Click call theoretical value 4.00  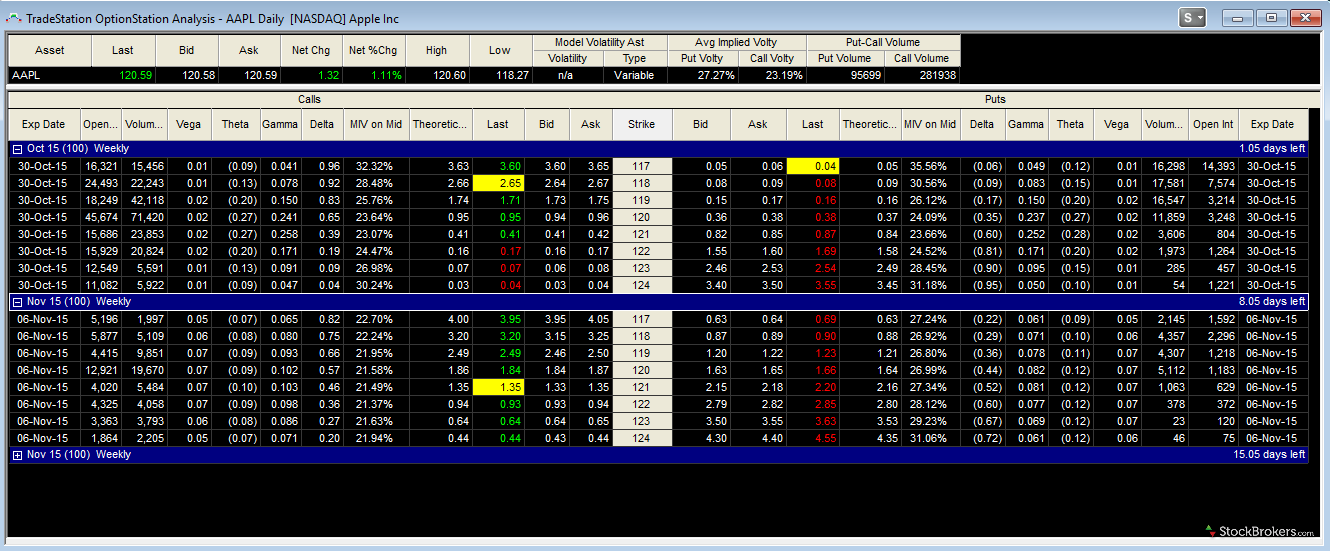458,319
